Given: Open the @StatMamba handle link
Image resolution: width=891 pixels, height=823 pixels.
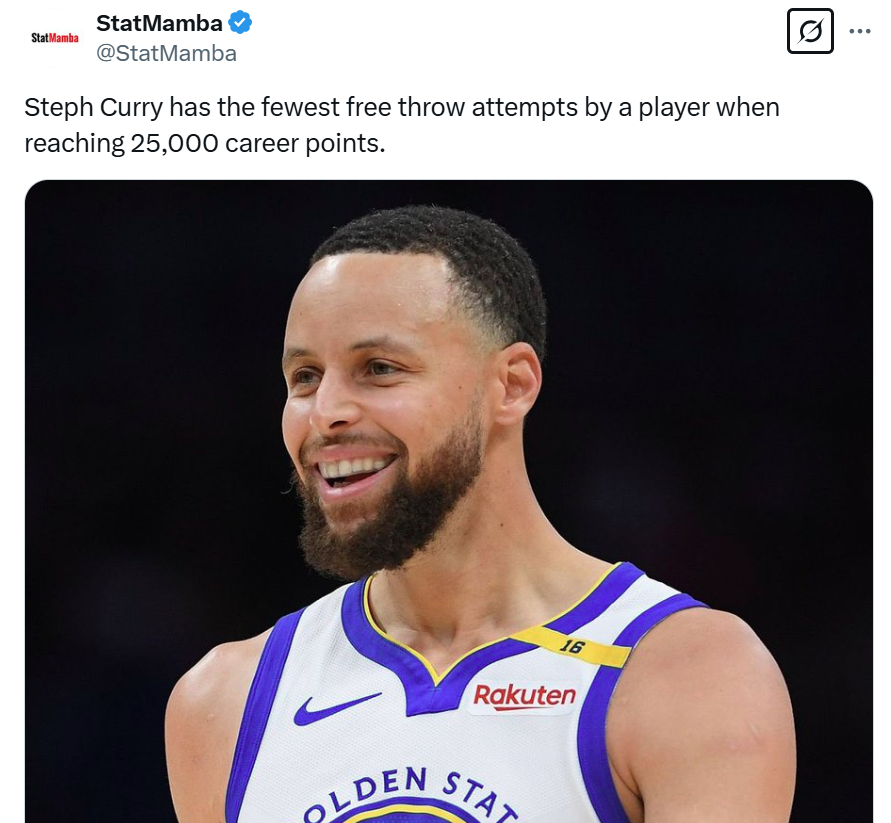Looking at the screenshot, I should pyautogui.click(x=166, y=54).
